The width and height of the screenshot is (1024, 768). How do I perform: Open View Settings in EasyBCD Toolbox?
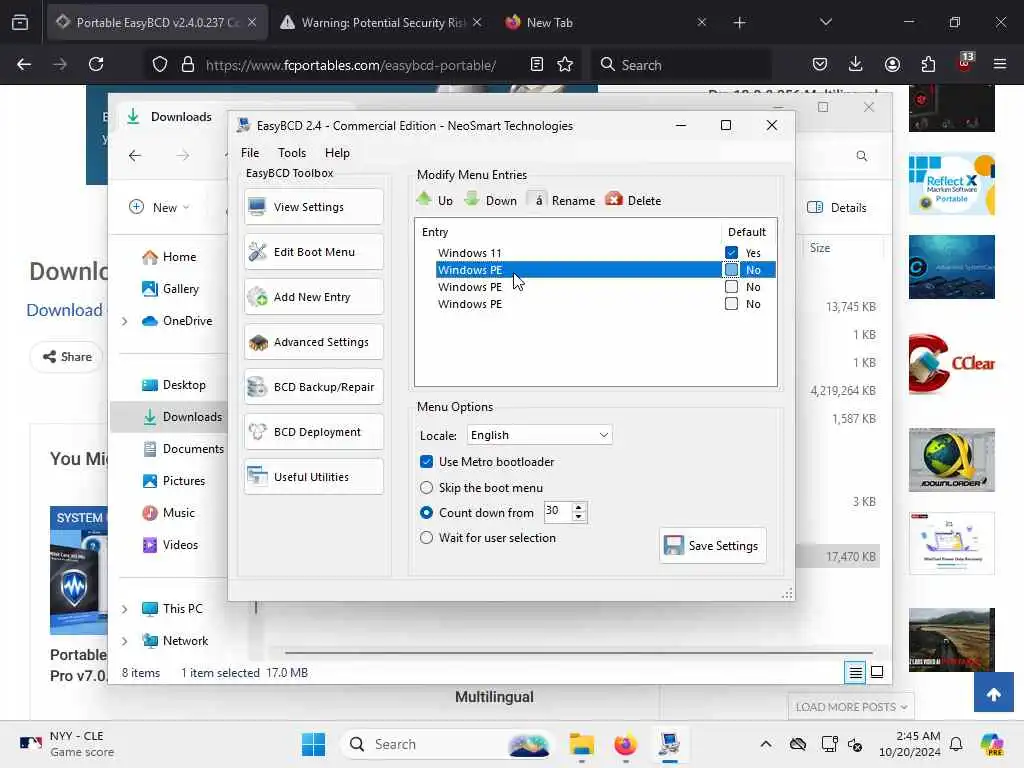click(x=313, y=207)
